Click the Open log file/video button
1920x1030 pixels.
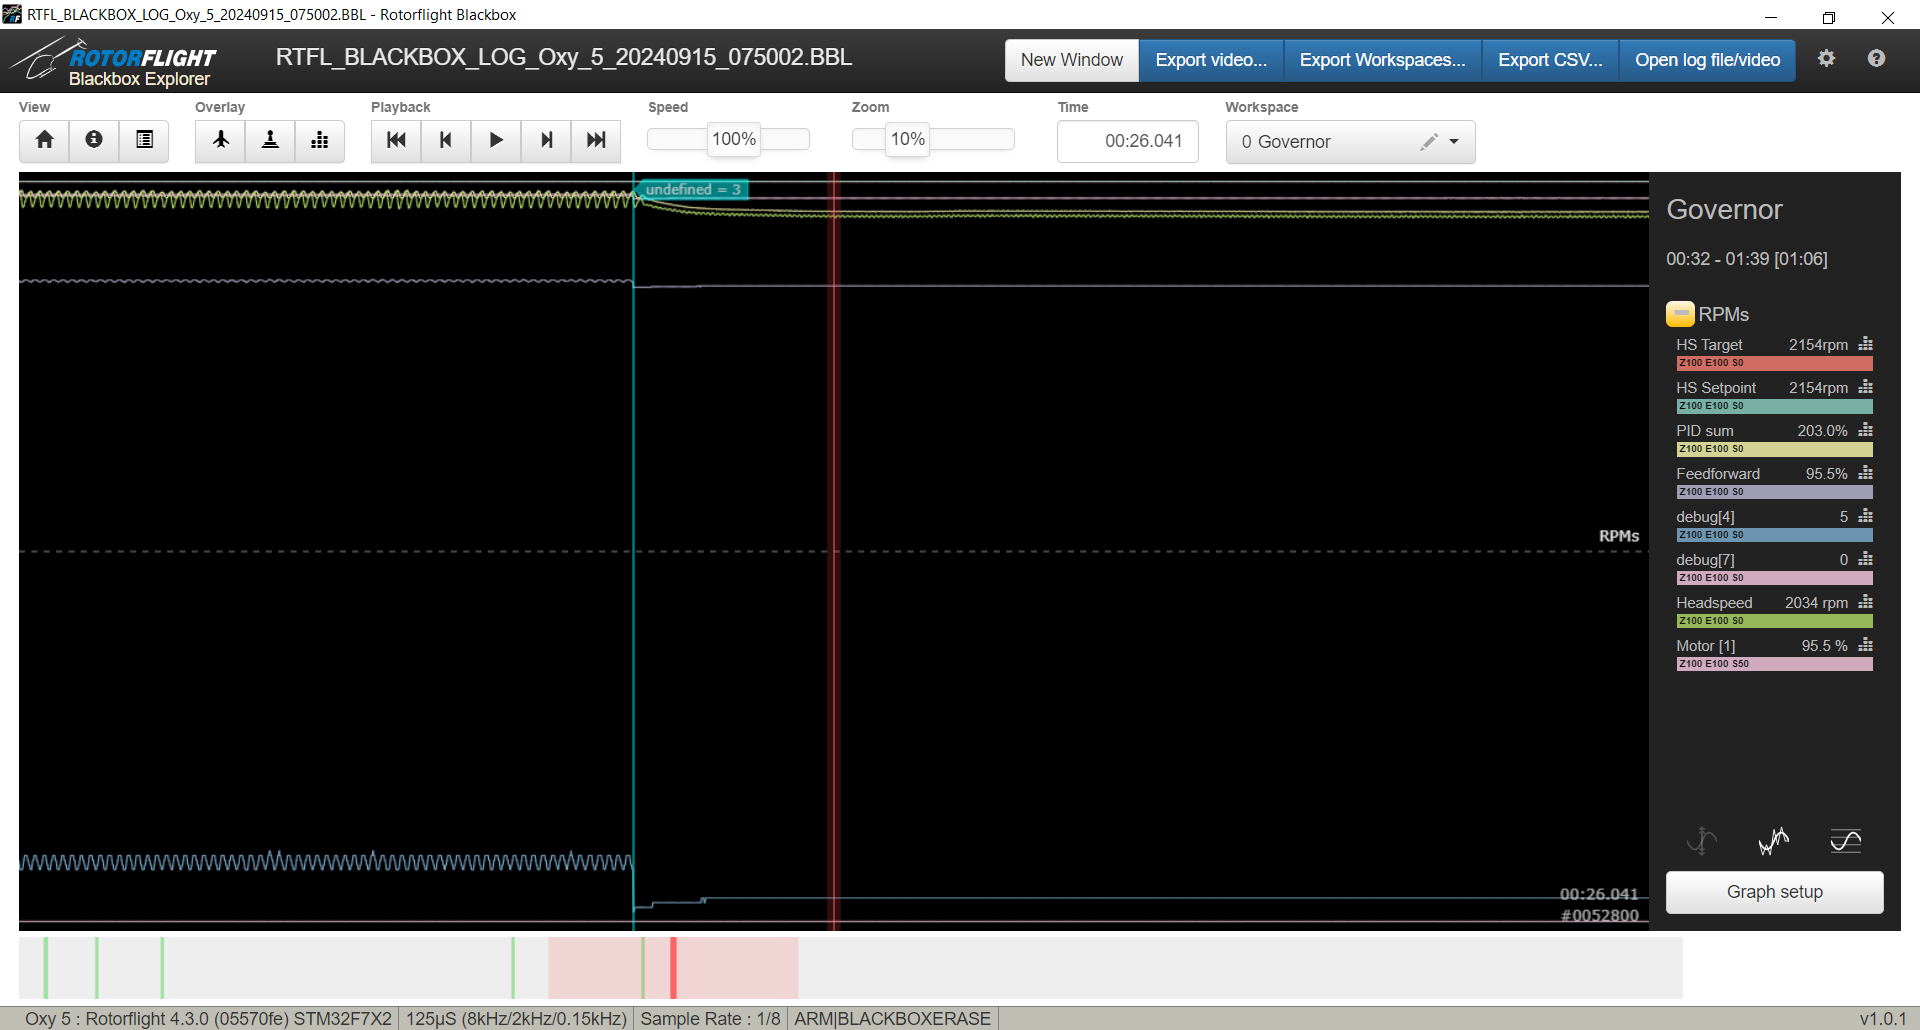[1707, 60]
